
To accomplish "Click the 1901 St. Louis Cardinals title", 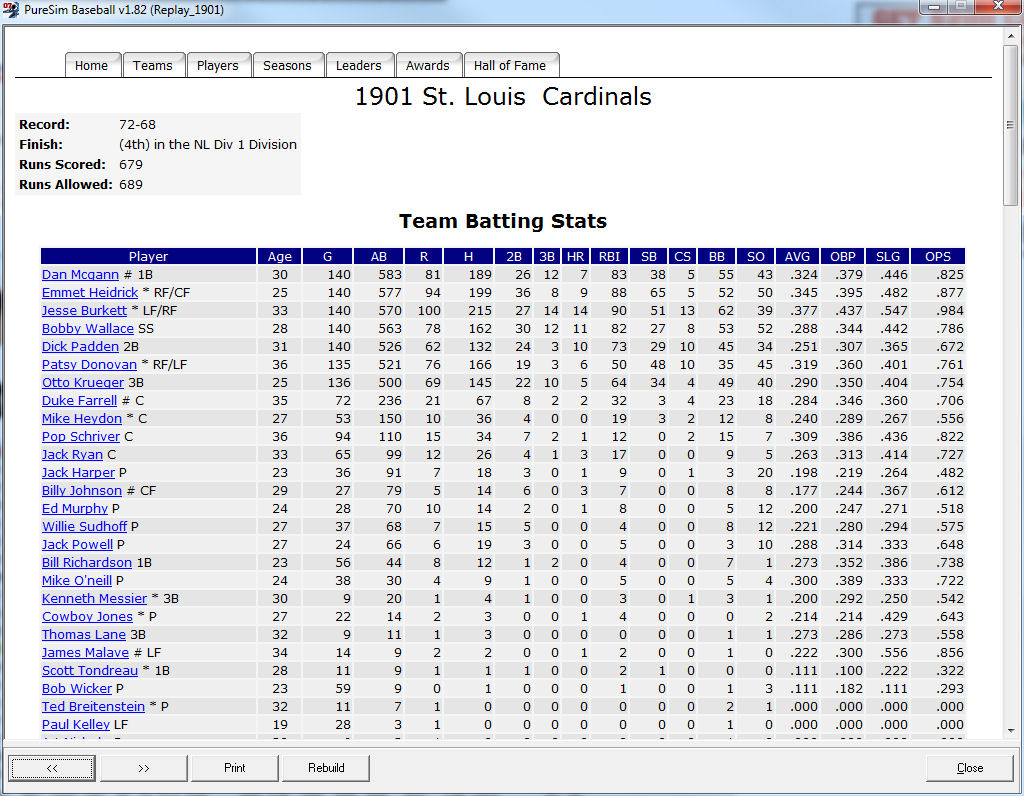I will (x=503, y=97).
